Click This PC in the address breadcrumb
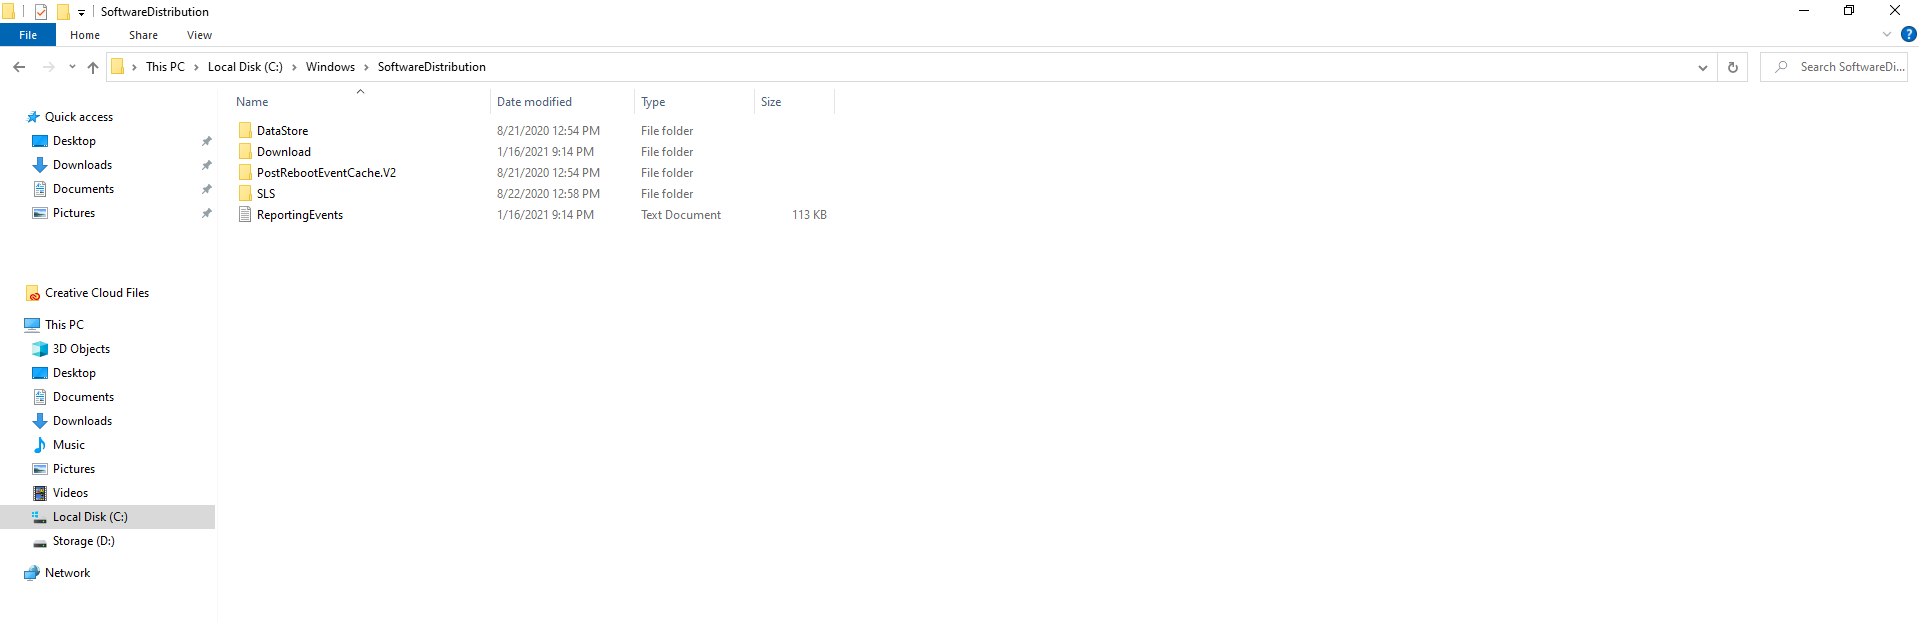Viewport: 1919px width, 622px height. (165, 67)
